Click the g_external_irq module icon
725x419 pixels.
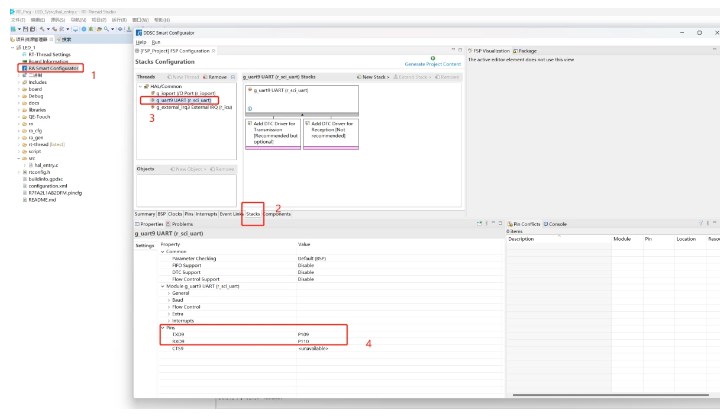point(153,107)
